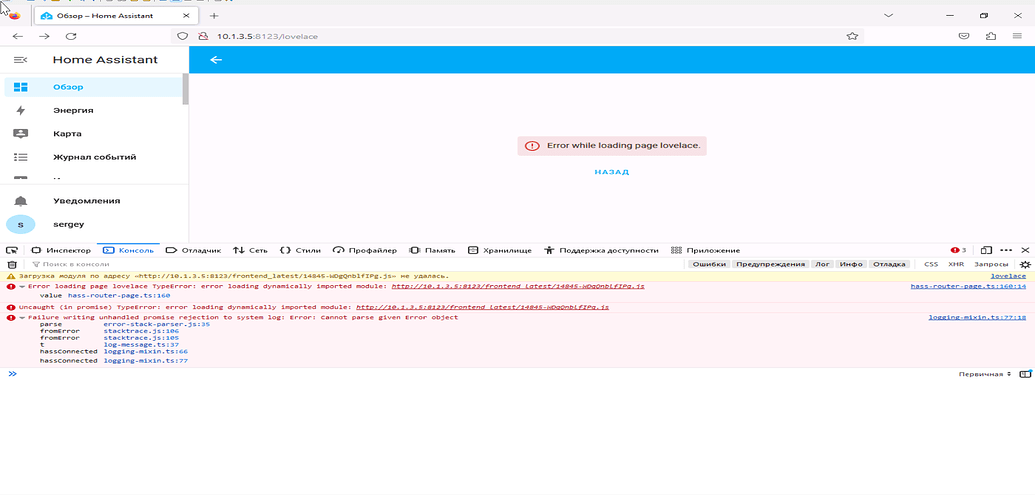Open the Первичная context selector dropdown
Viewport: 1035px width, 496px height.
click(x=984, y=374)
